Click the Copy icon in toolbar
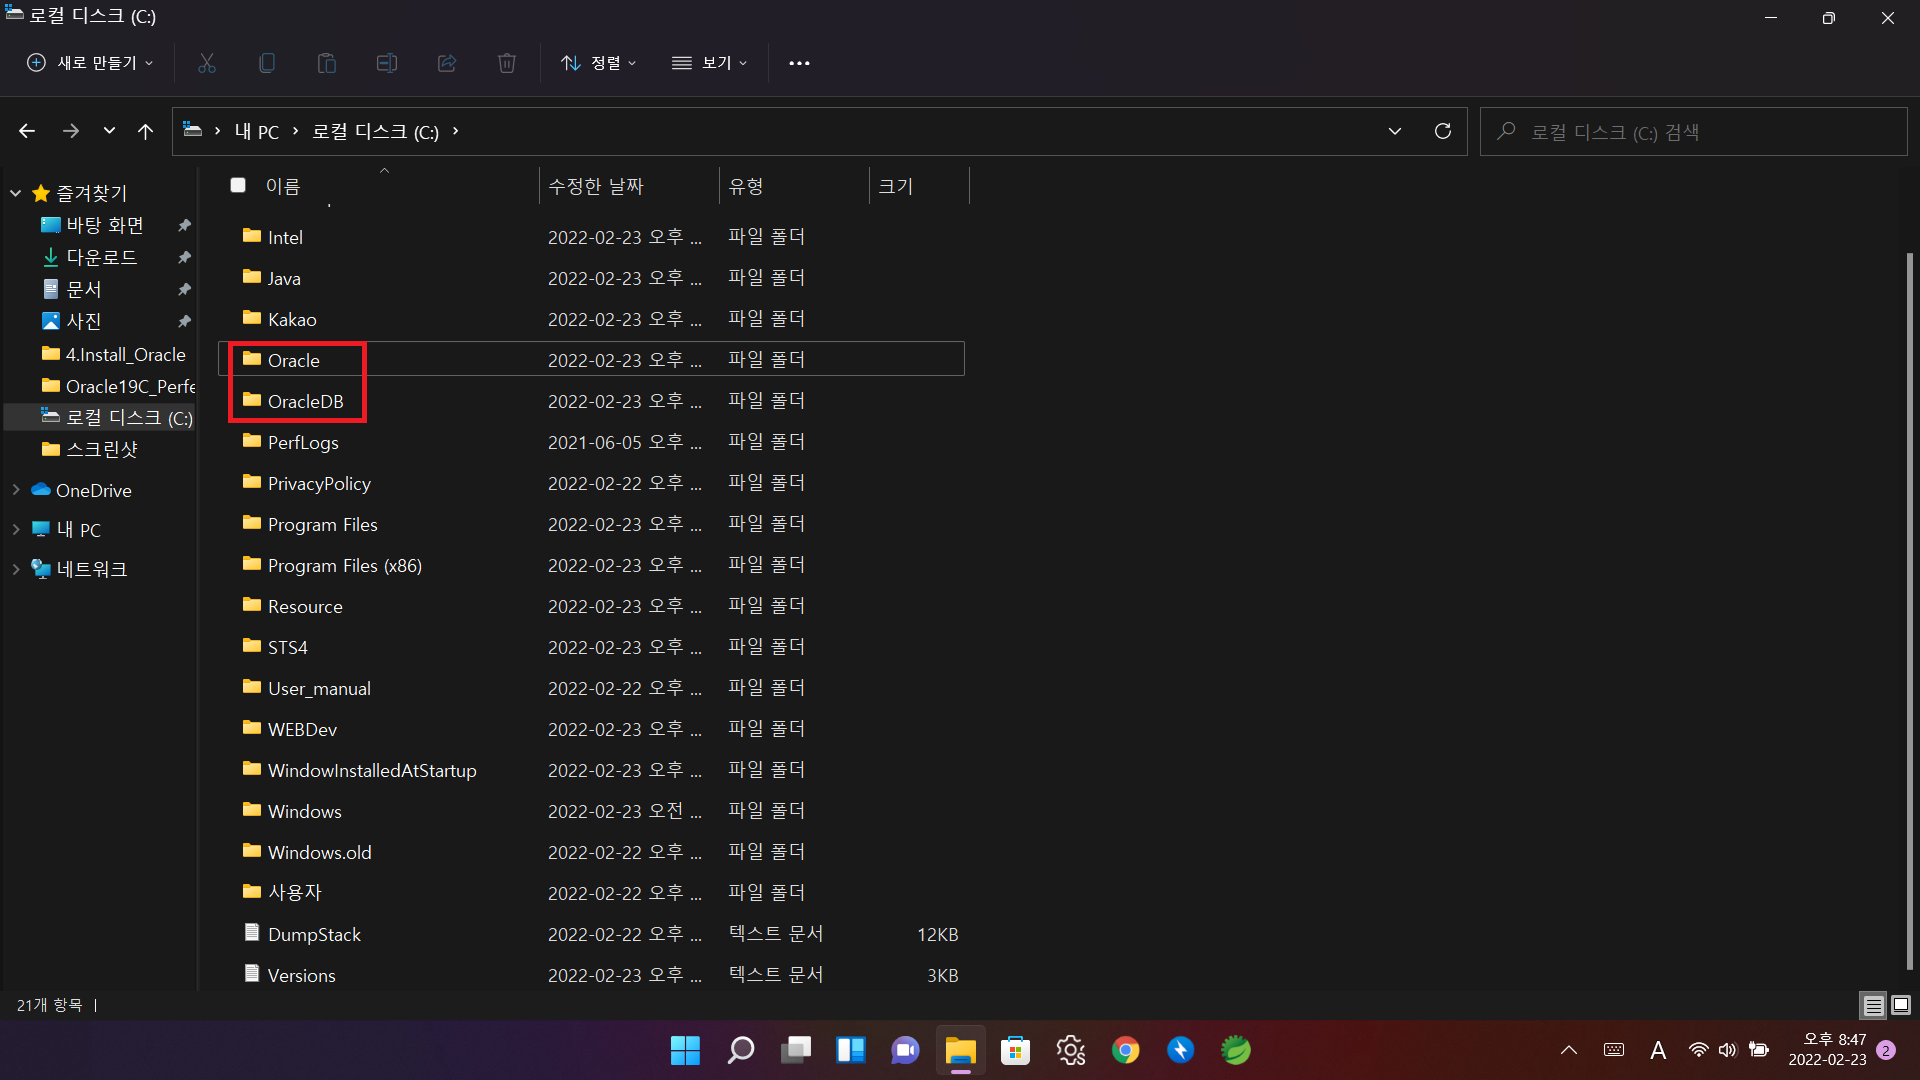The height and width of the screenshot is (1080, 1920). coord(267,63)
